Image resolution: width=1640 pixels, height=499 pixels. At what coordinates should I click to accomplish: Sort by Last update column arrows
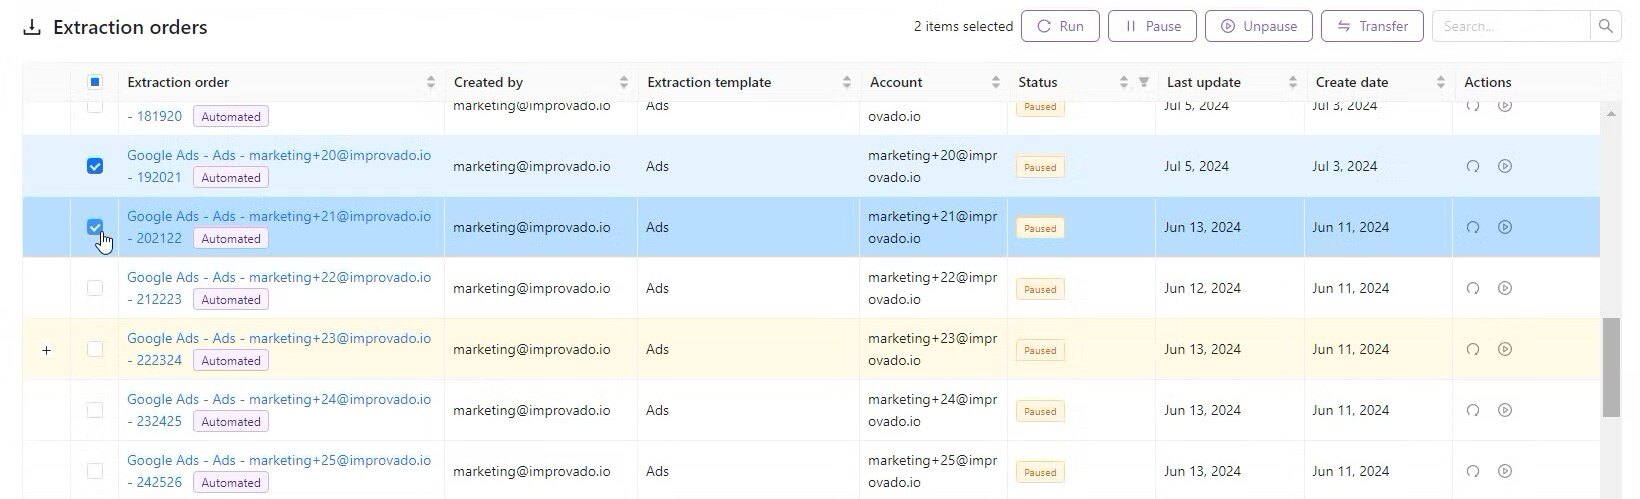(1292, 83)
